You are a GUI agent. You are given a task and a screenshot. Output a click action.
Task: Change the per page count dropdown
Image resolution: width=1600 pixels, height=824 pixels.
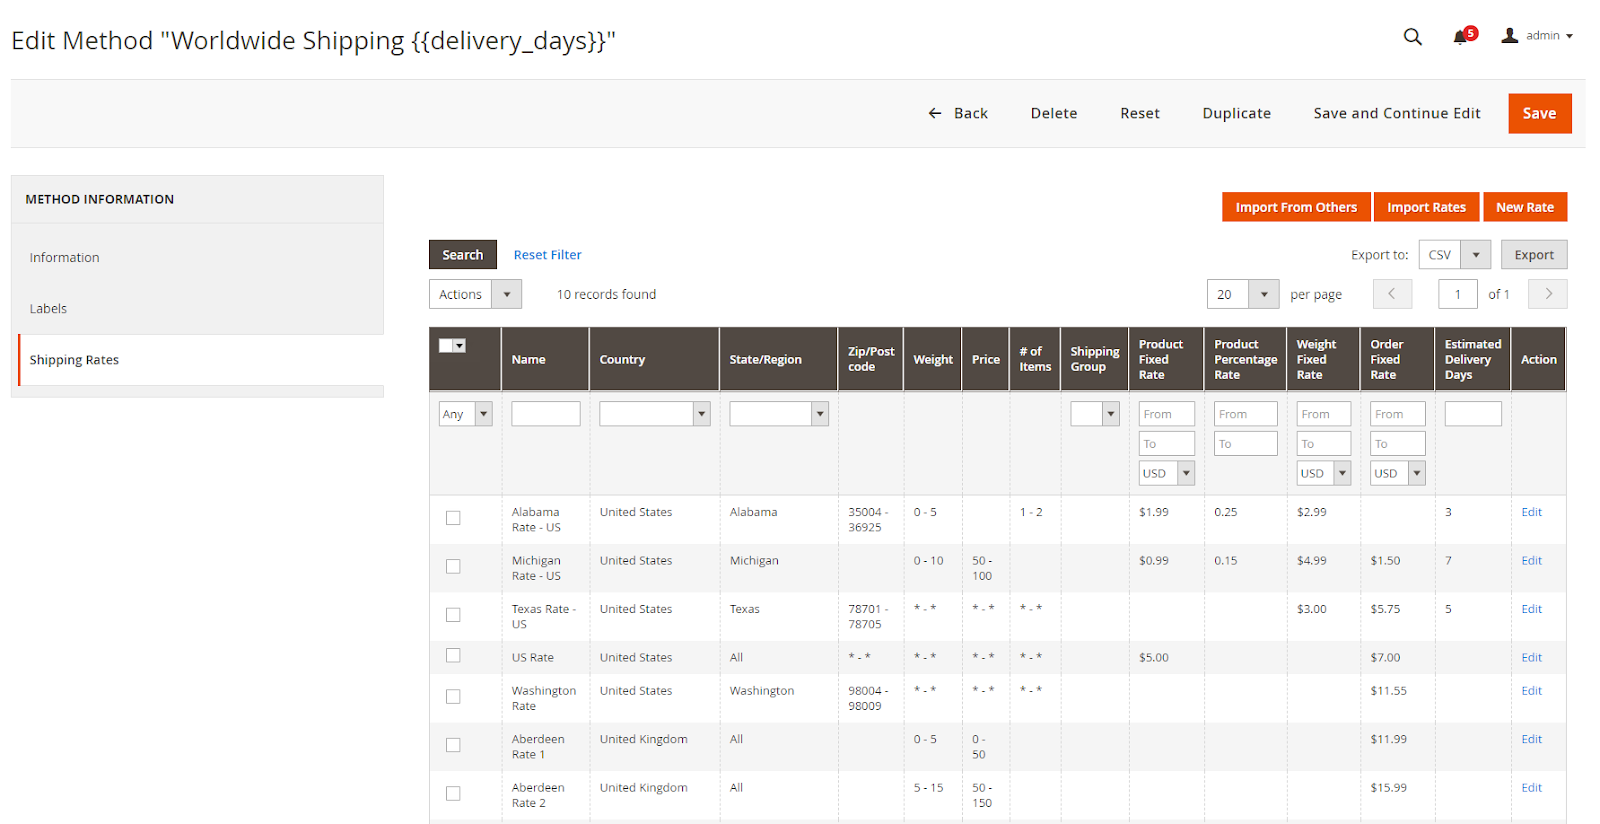click(1263, 294)
